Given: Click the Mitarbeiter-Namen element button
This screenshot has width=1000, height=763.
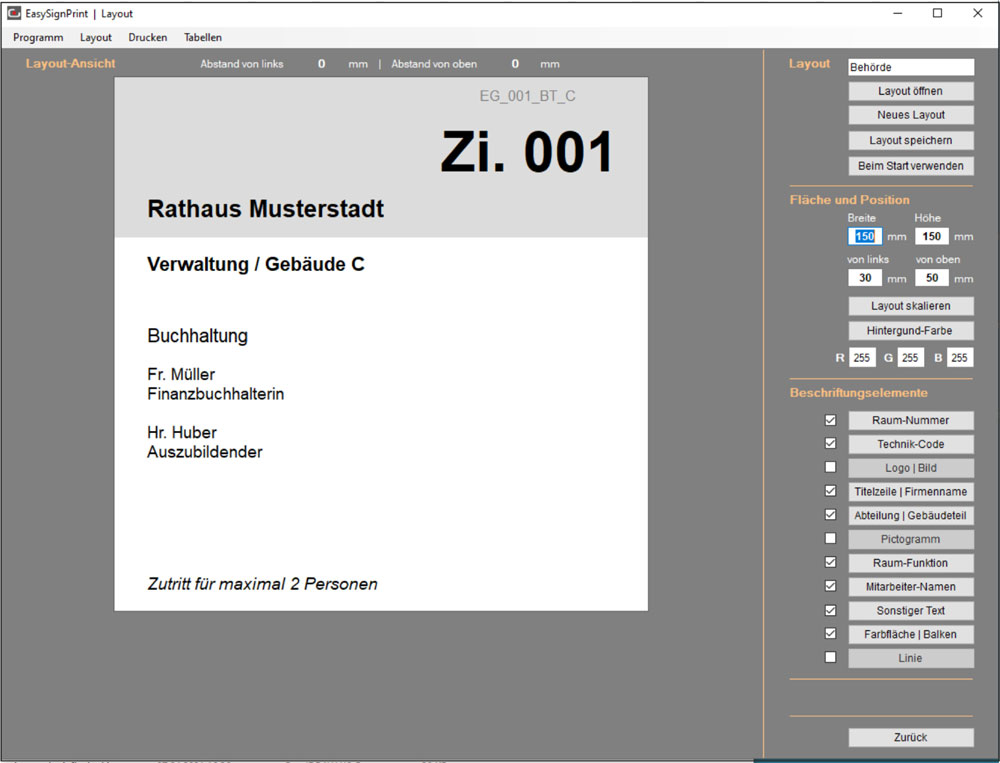Looking at the screenshot, I should point(910,587).
